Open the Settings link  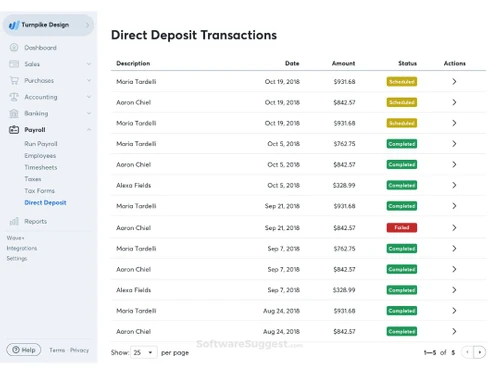click(17, 258)
